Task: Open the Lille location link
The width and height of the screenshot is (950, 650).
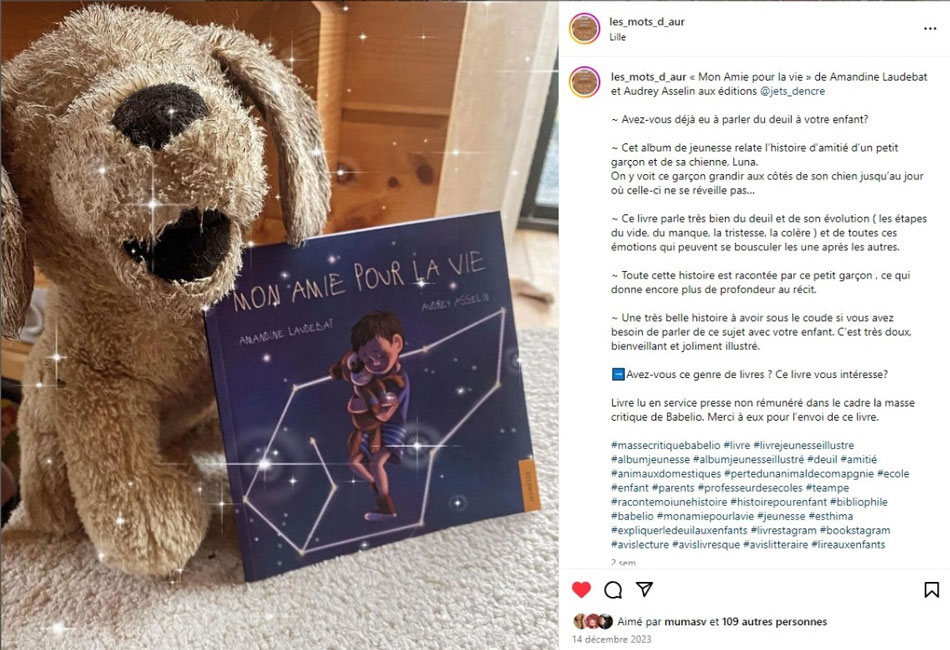Action: [x=617, y=37]
